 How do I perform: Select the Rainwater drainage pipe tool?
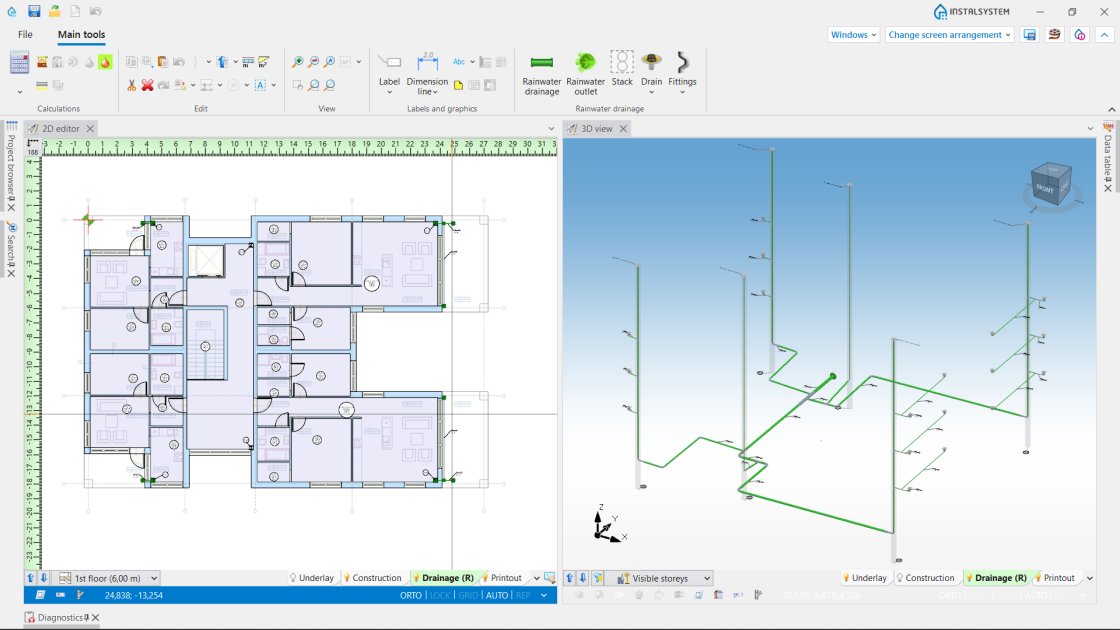click(541, 74)
